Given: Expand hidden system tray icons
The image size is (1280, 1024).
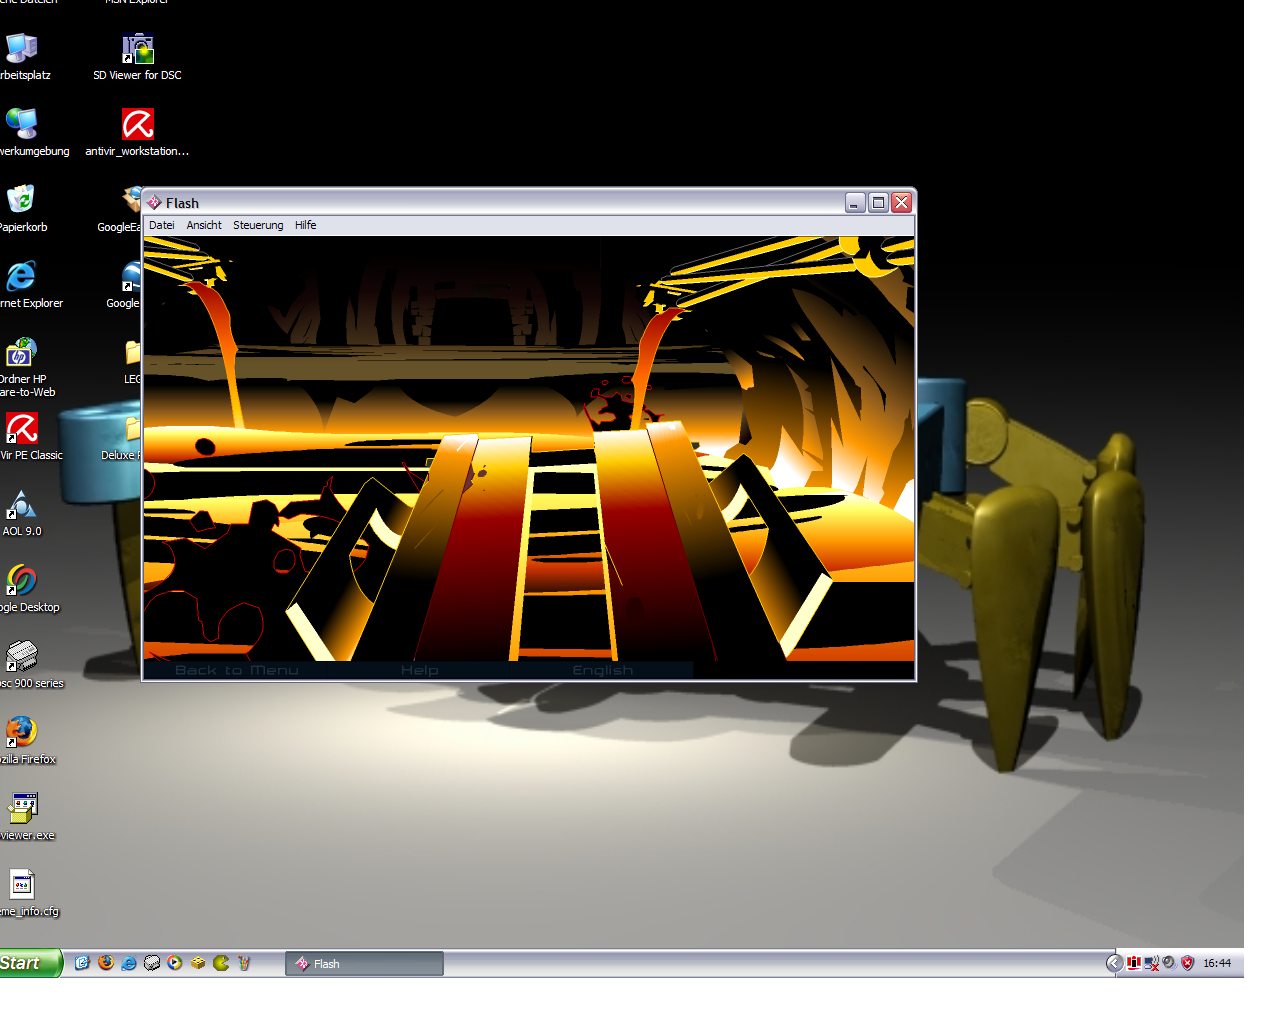Looking at the screenshot, I should [x=1114, y=963].
